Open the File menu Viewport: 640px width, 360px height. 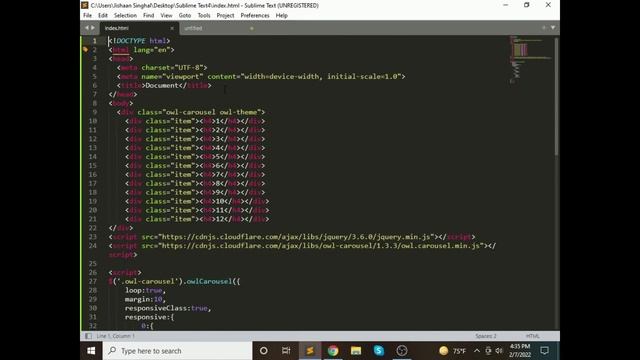point(87,16)
